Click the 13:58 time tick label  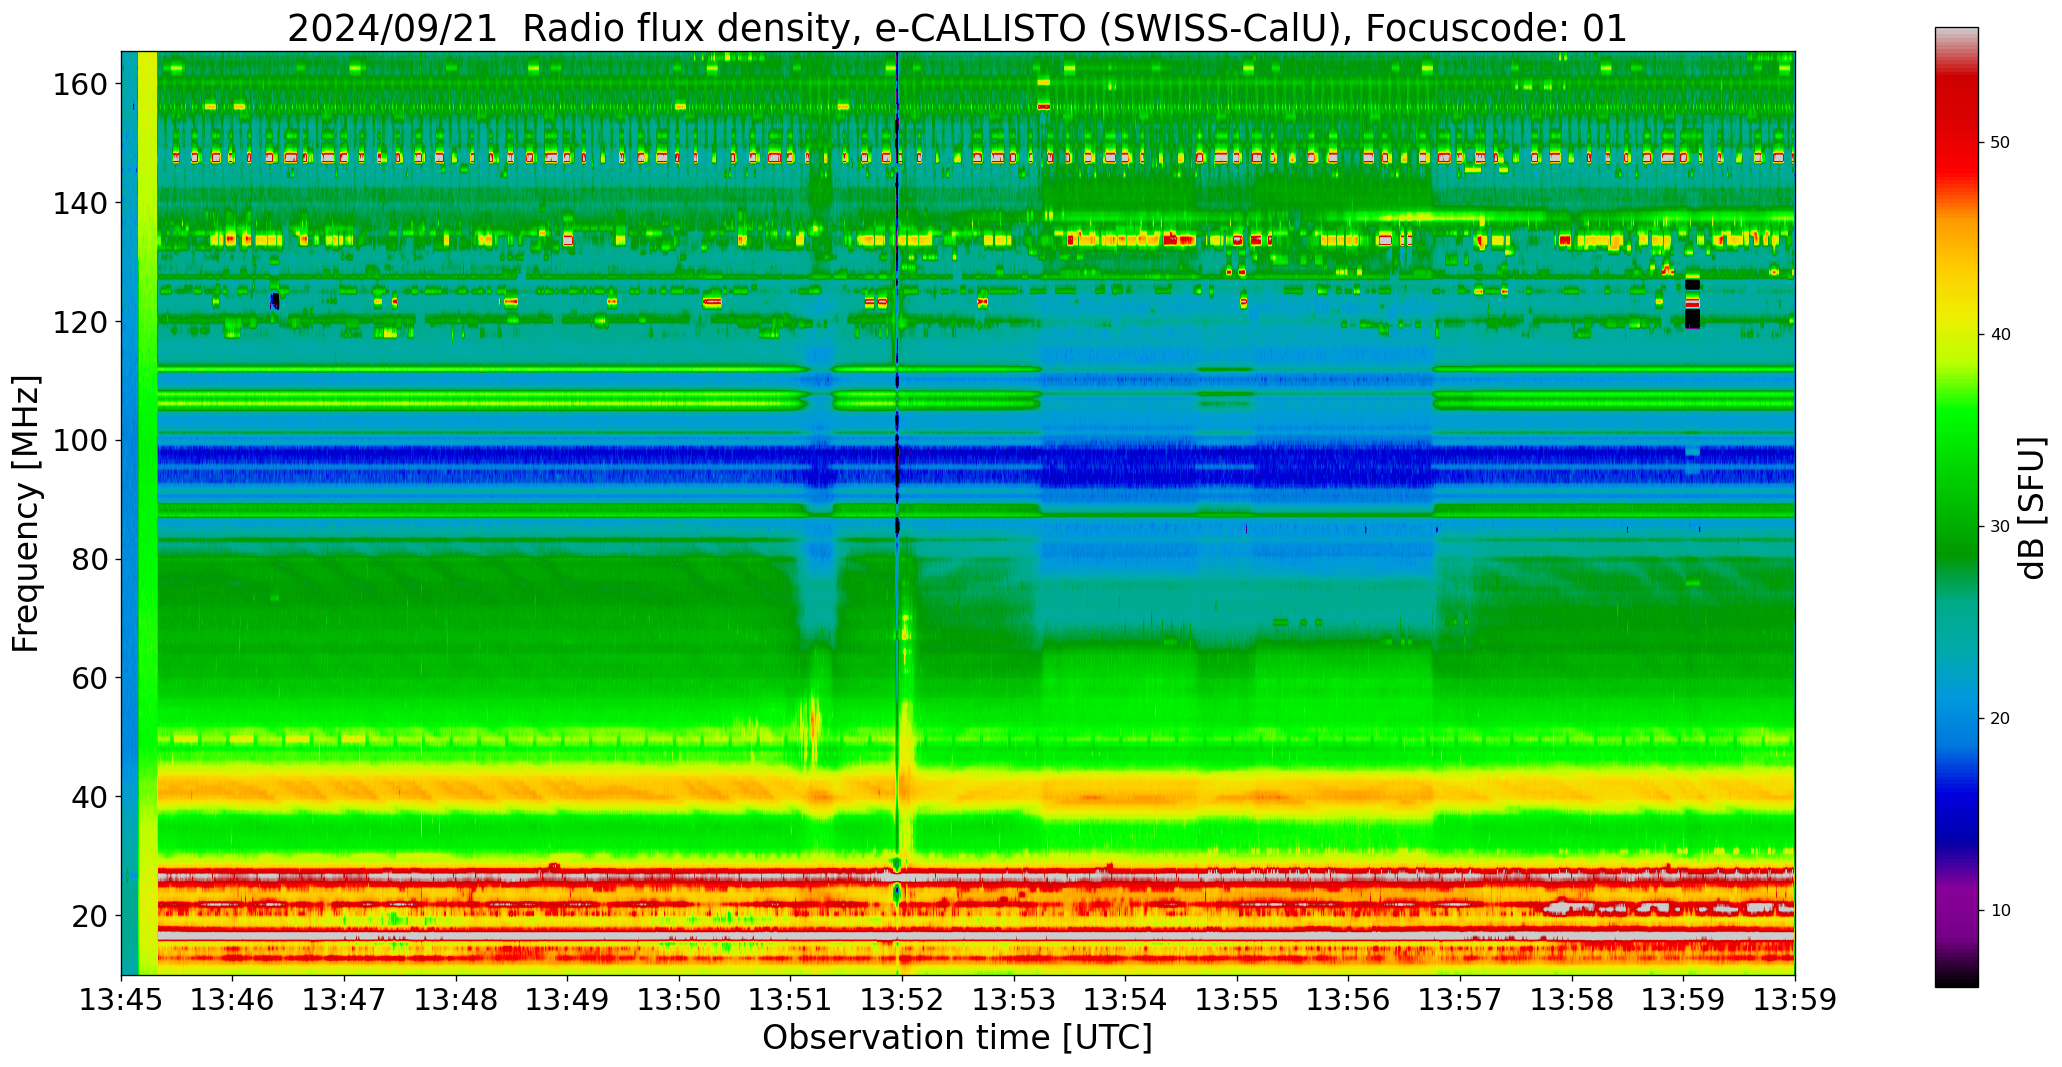click(1571, 1000)
